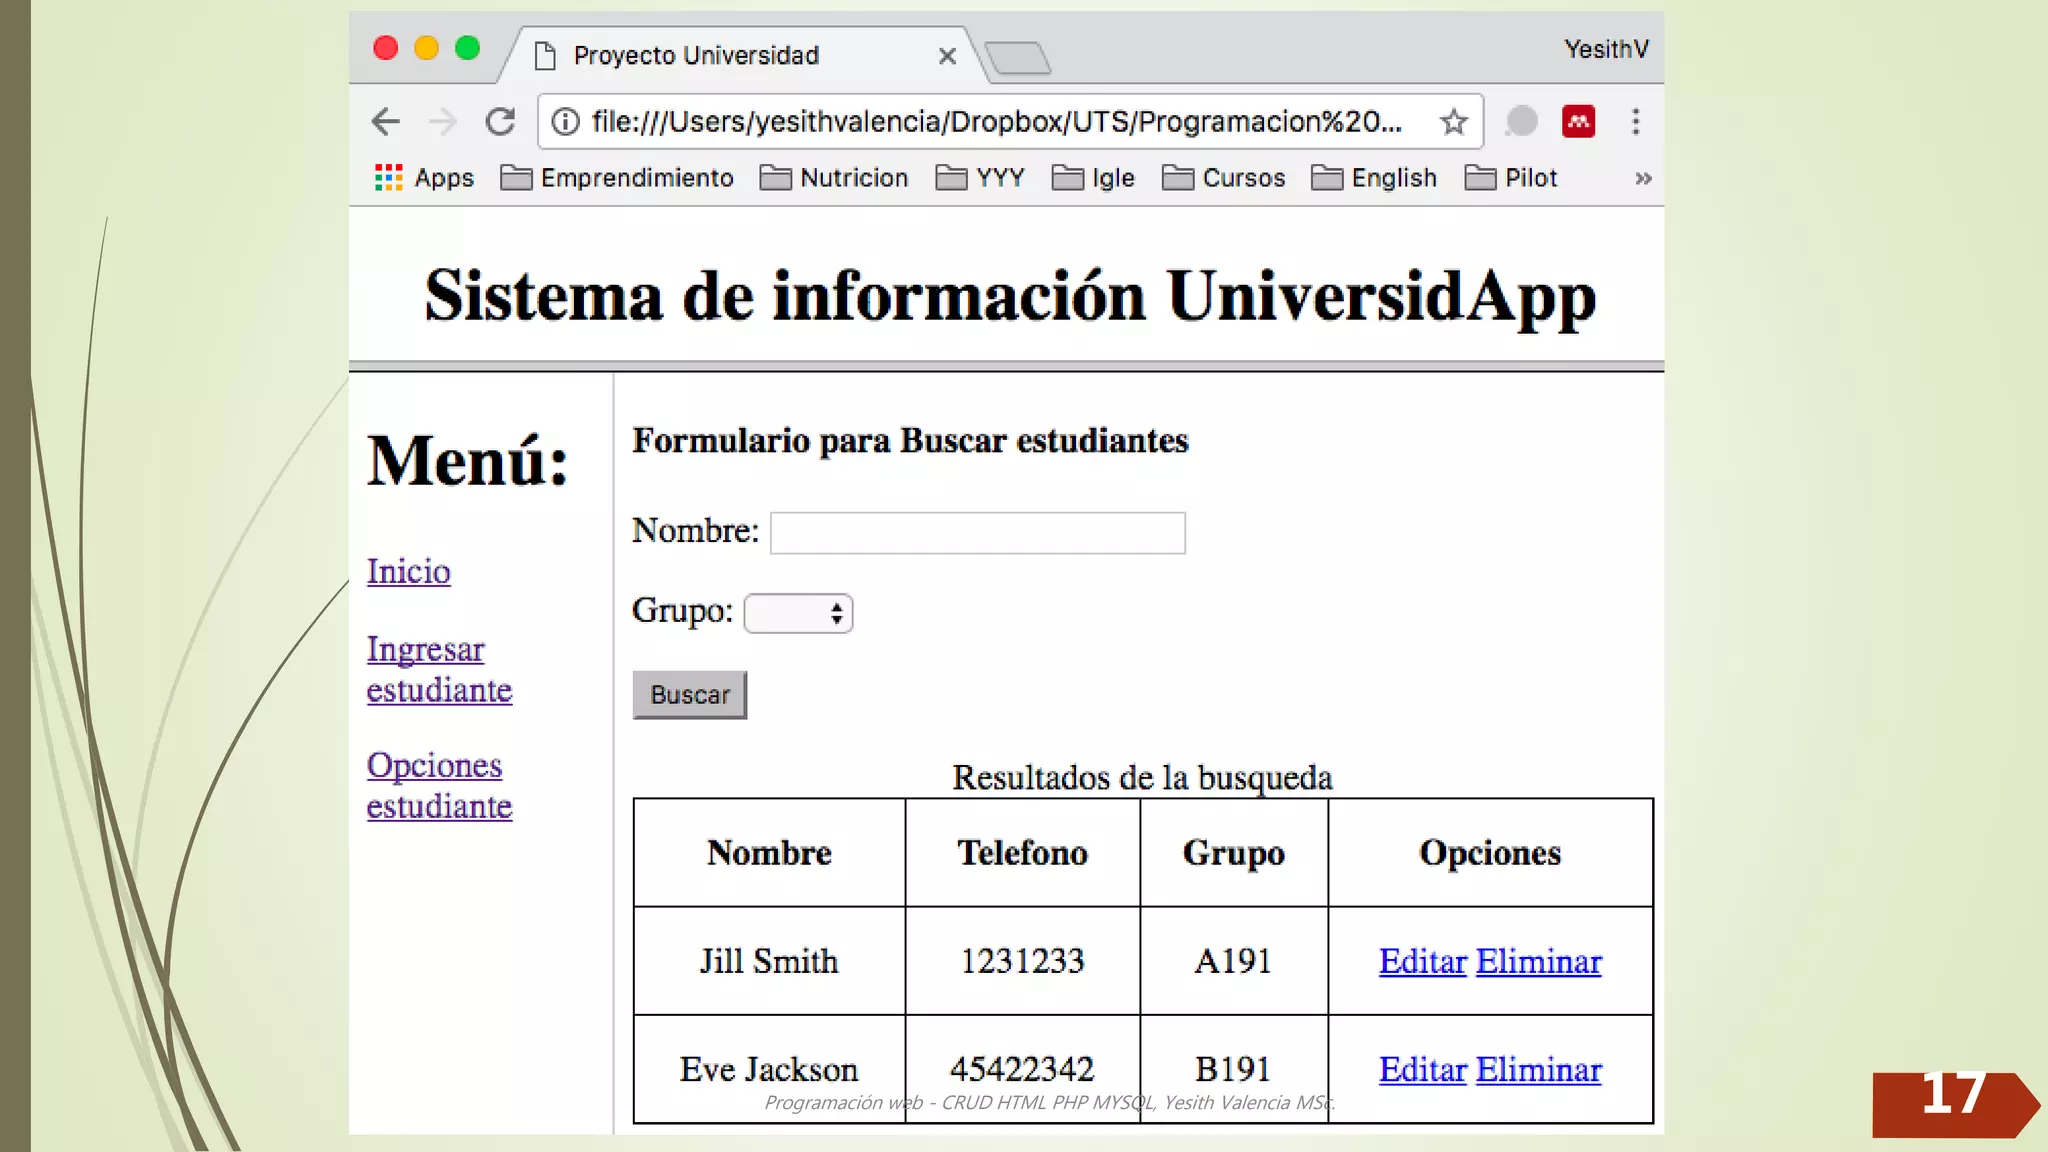Image resolution: width=2048 pixels, height=1152 pixels.
Task: Focus the Nombre text field
Action: pos(977,533)
